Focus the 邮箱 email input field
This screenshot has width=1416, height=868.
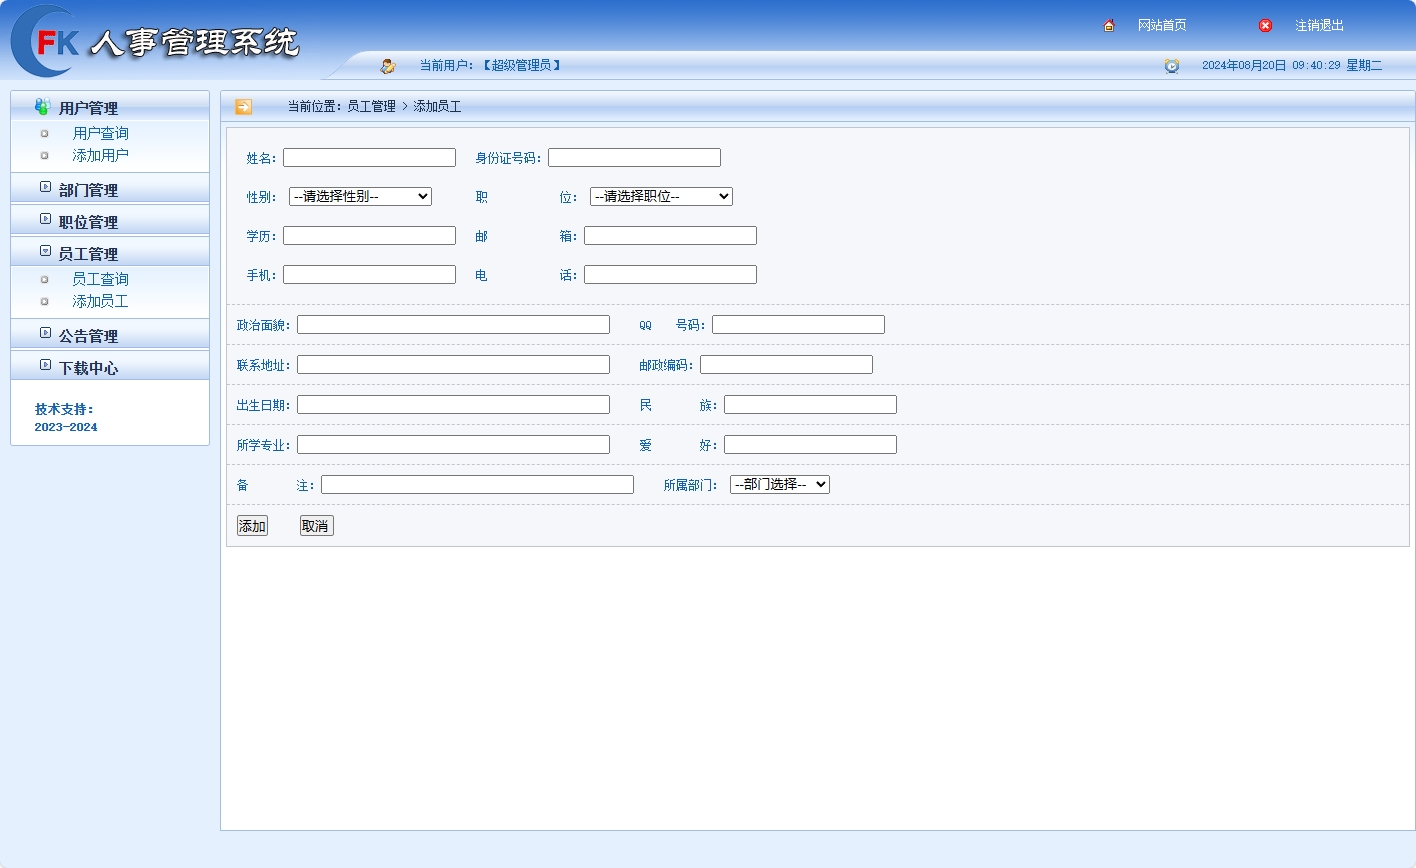coord(670,236)
